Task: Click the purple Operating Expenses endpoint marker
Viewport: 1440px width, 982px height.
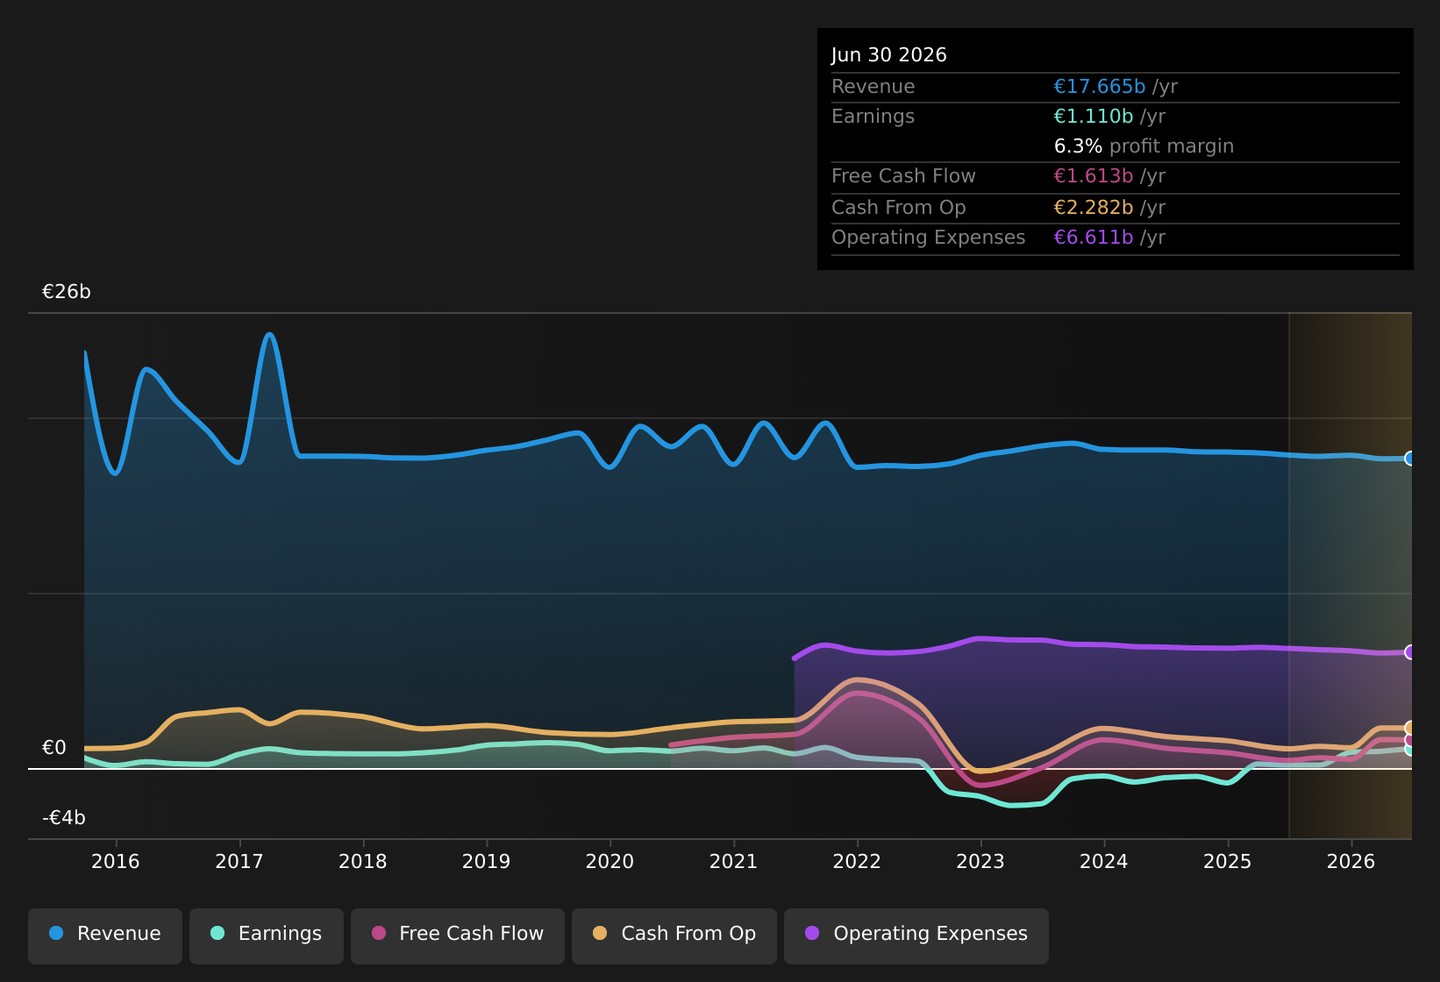Action: (x=1410, y=652)
